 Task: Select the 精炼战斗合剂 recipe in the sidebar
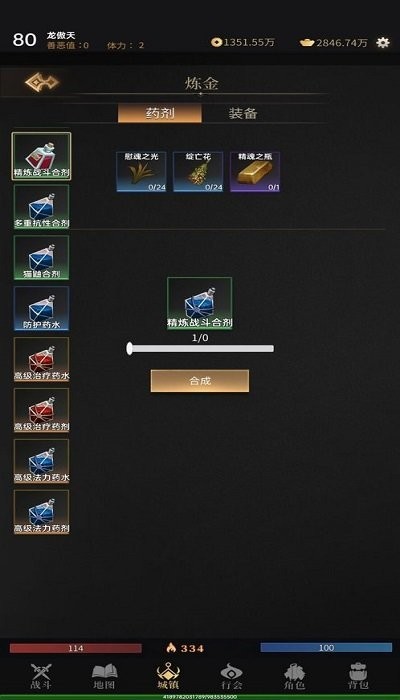41,156
